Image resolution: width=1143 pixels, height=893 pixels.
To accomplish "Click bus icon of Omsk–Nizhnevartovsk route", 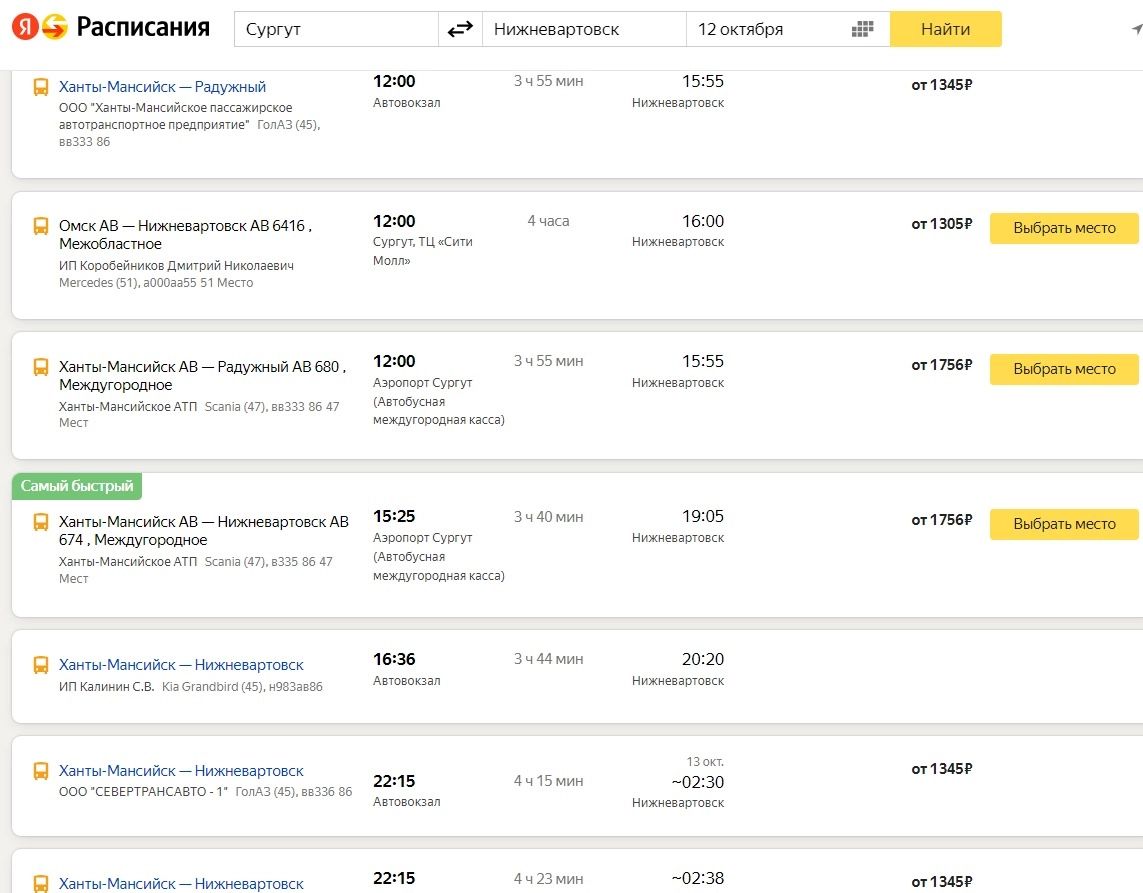I will (41, 227).
